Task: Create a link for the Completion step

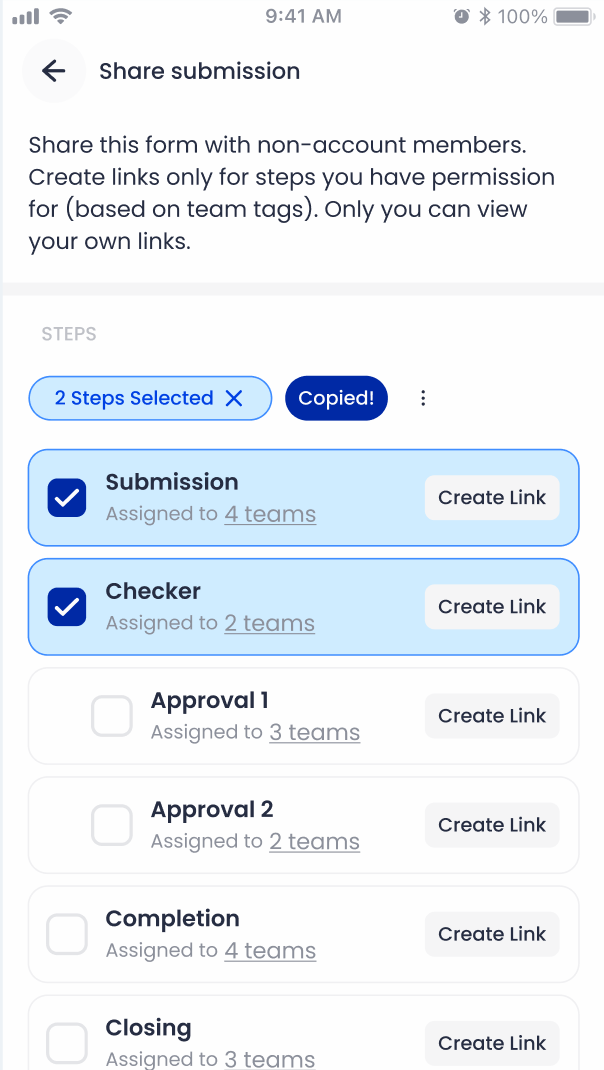Action: coord(492,934)
